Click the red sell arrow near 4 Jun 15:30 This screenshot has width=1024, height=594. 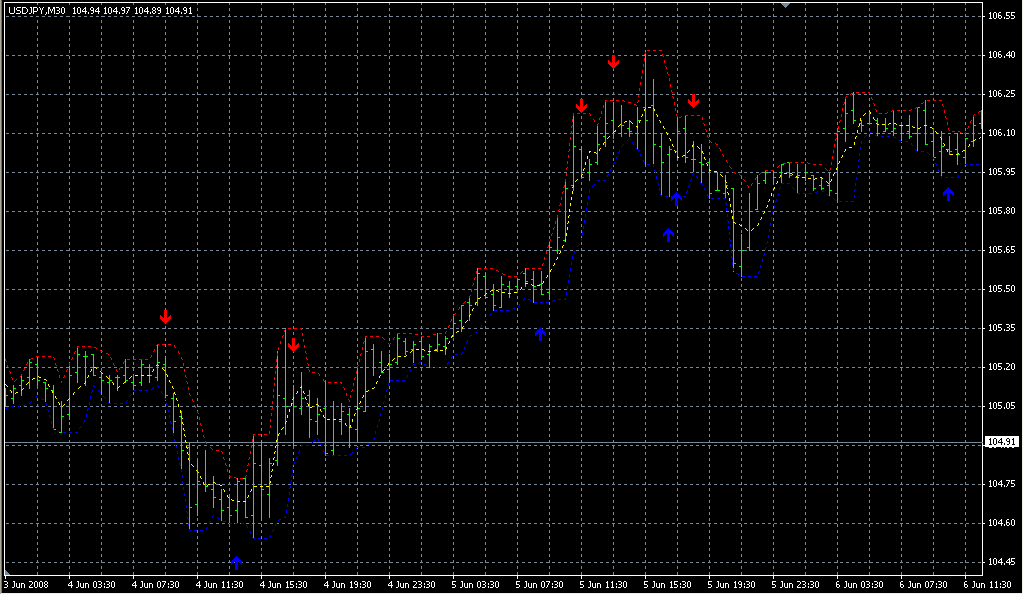click(x=293, y=344)
